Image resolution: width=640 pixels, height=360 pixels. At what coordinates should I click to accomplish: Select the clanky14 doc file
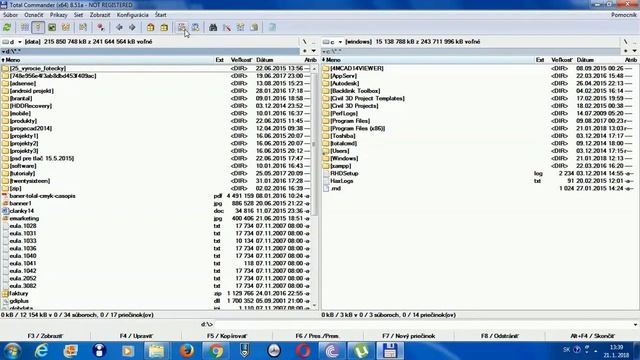22,211
